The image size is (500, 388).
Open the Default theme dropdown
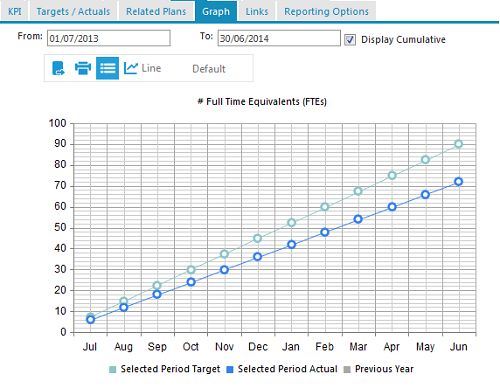pyautogui.click(x=209, y=69)
